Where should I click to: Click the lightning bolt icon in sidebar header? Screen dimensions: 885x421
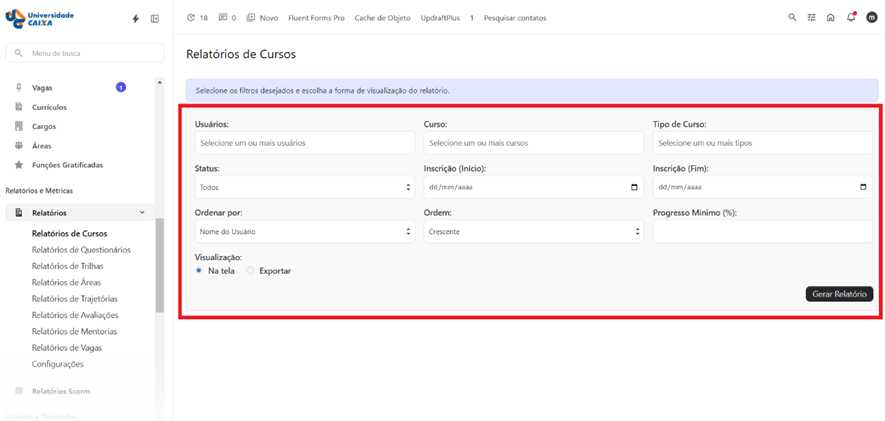tap(136, 19)
